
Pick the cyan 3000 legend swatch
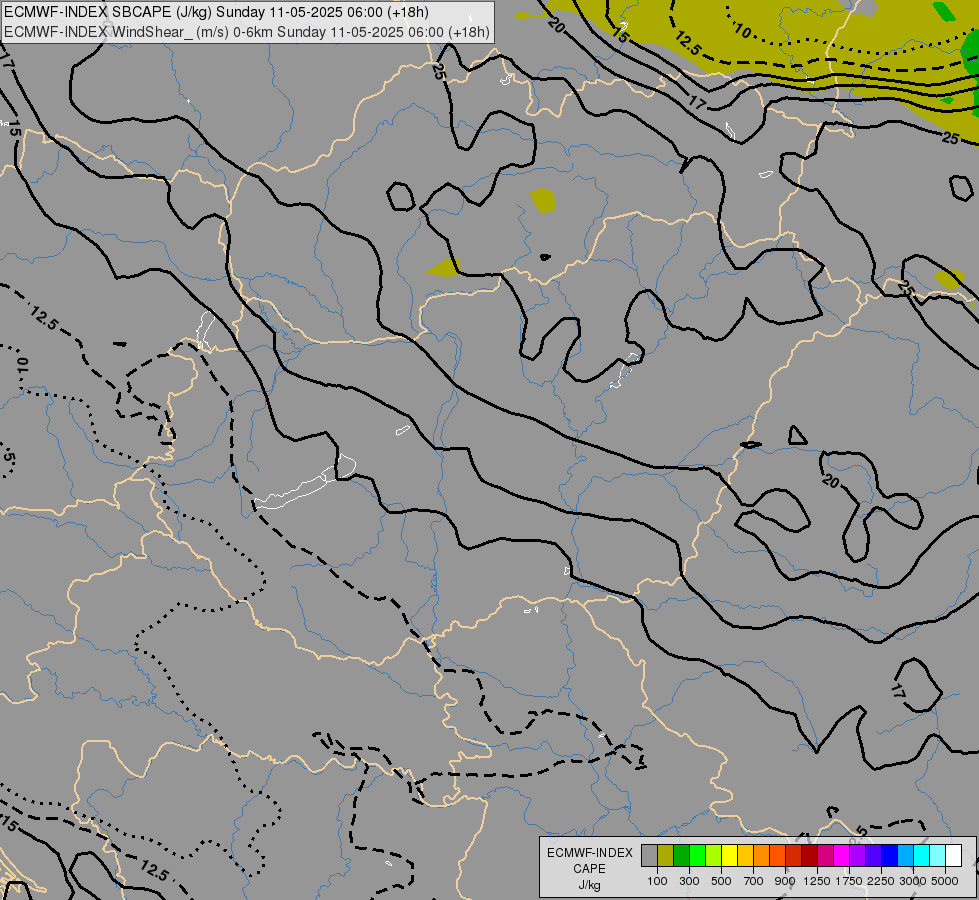point(922,855)
